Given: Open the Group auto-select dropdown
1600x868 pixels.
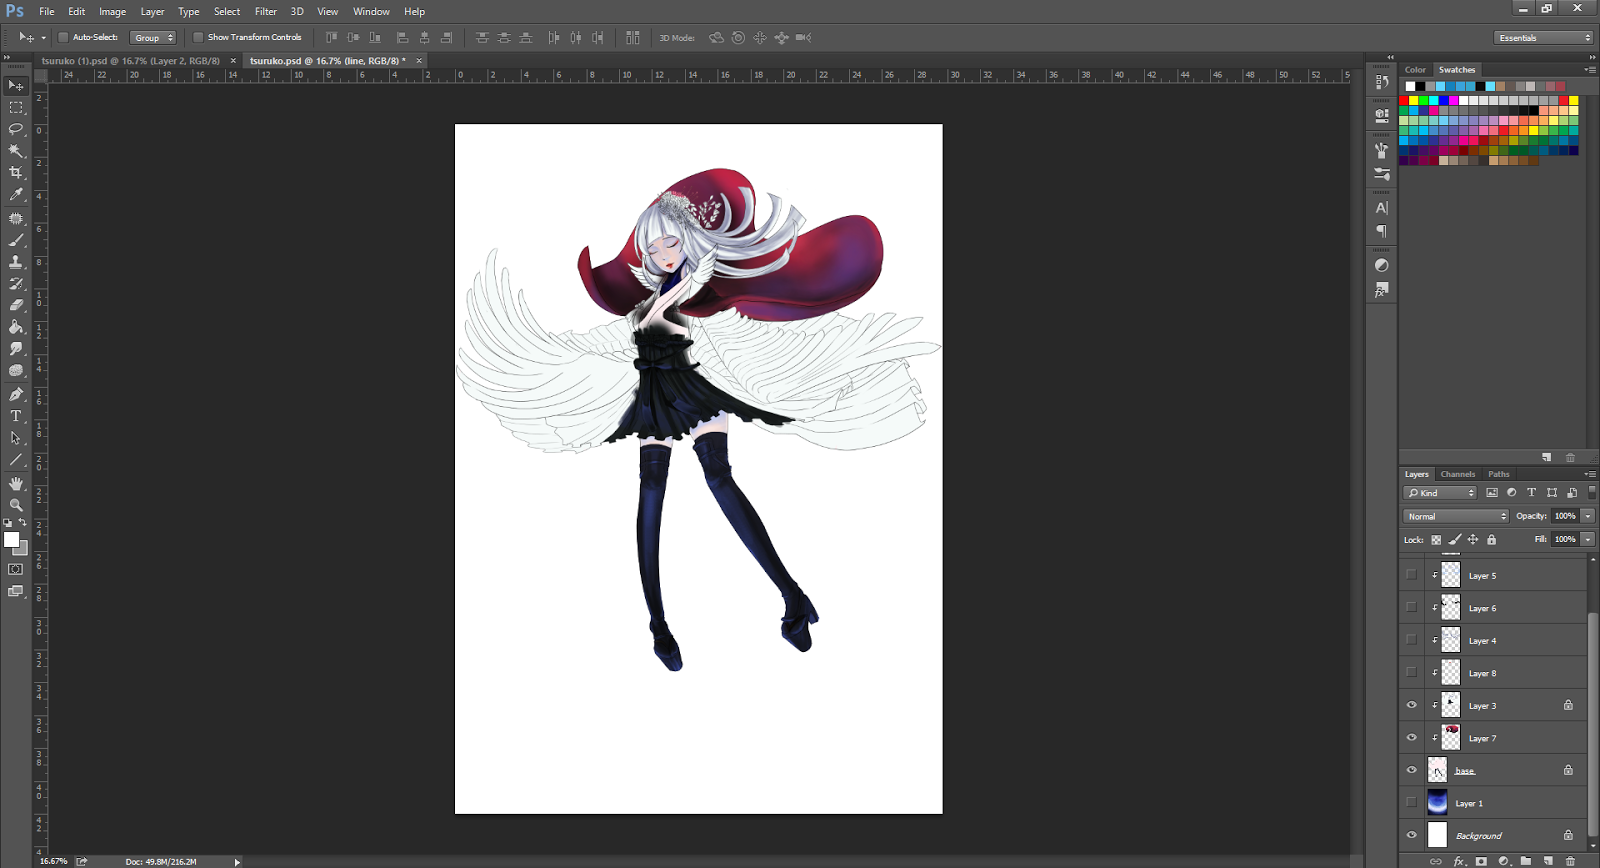Looking at the screenshot, I should [x=154, y=38].
